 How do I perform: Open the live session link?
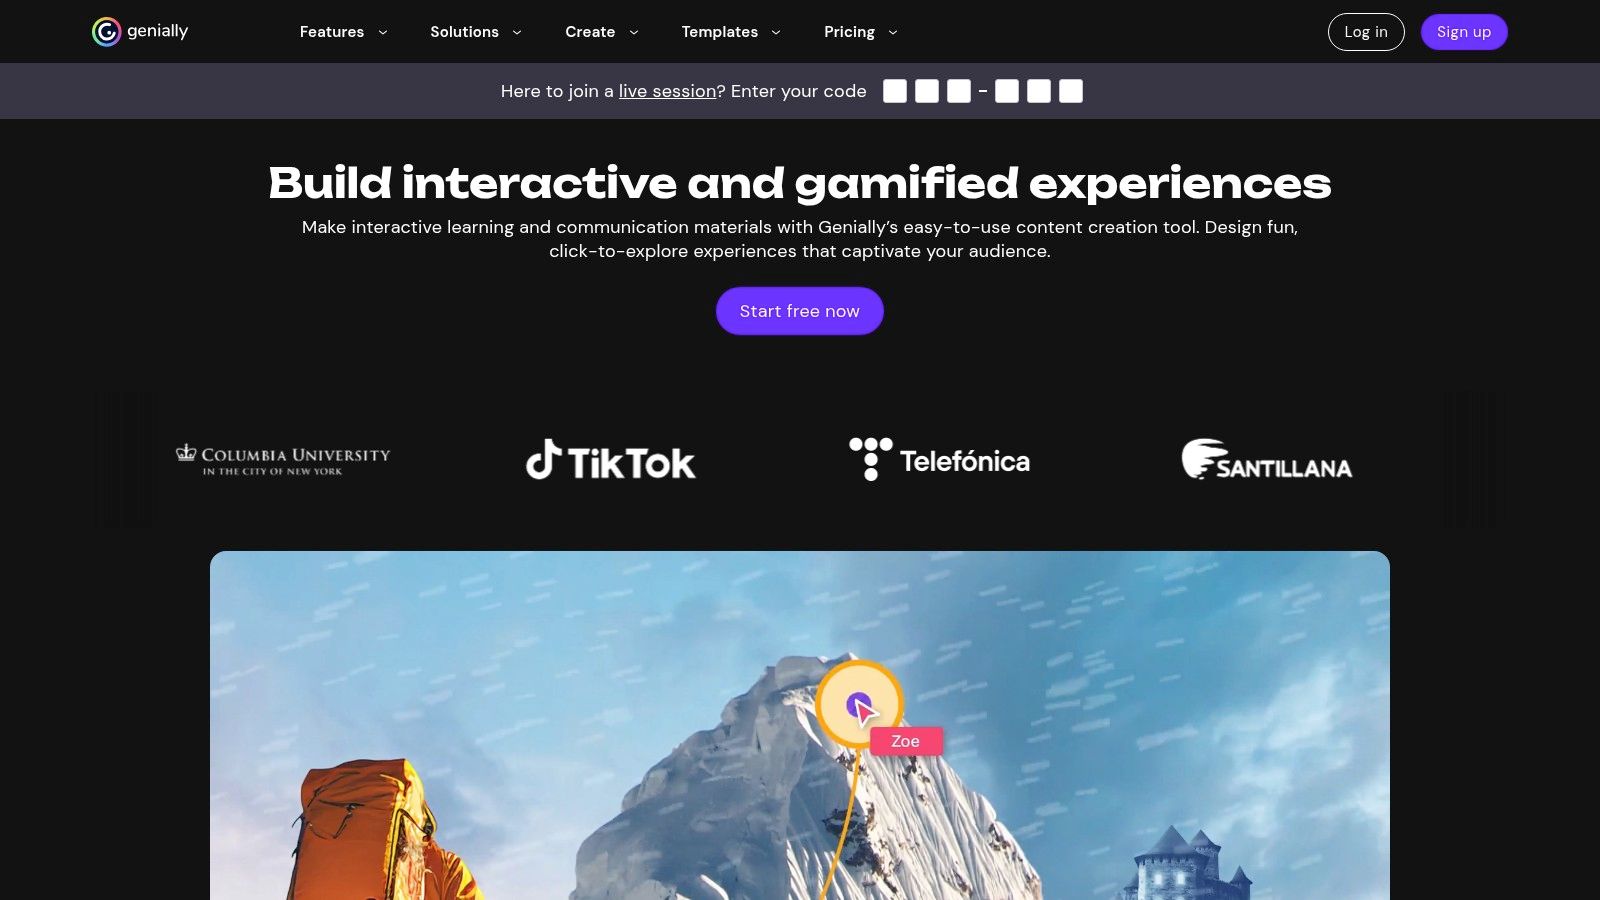pos(667,91)
